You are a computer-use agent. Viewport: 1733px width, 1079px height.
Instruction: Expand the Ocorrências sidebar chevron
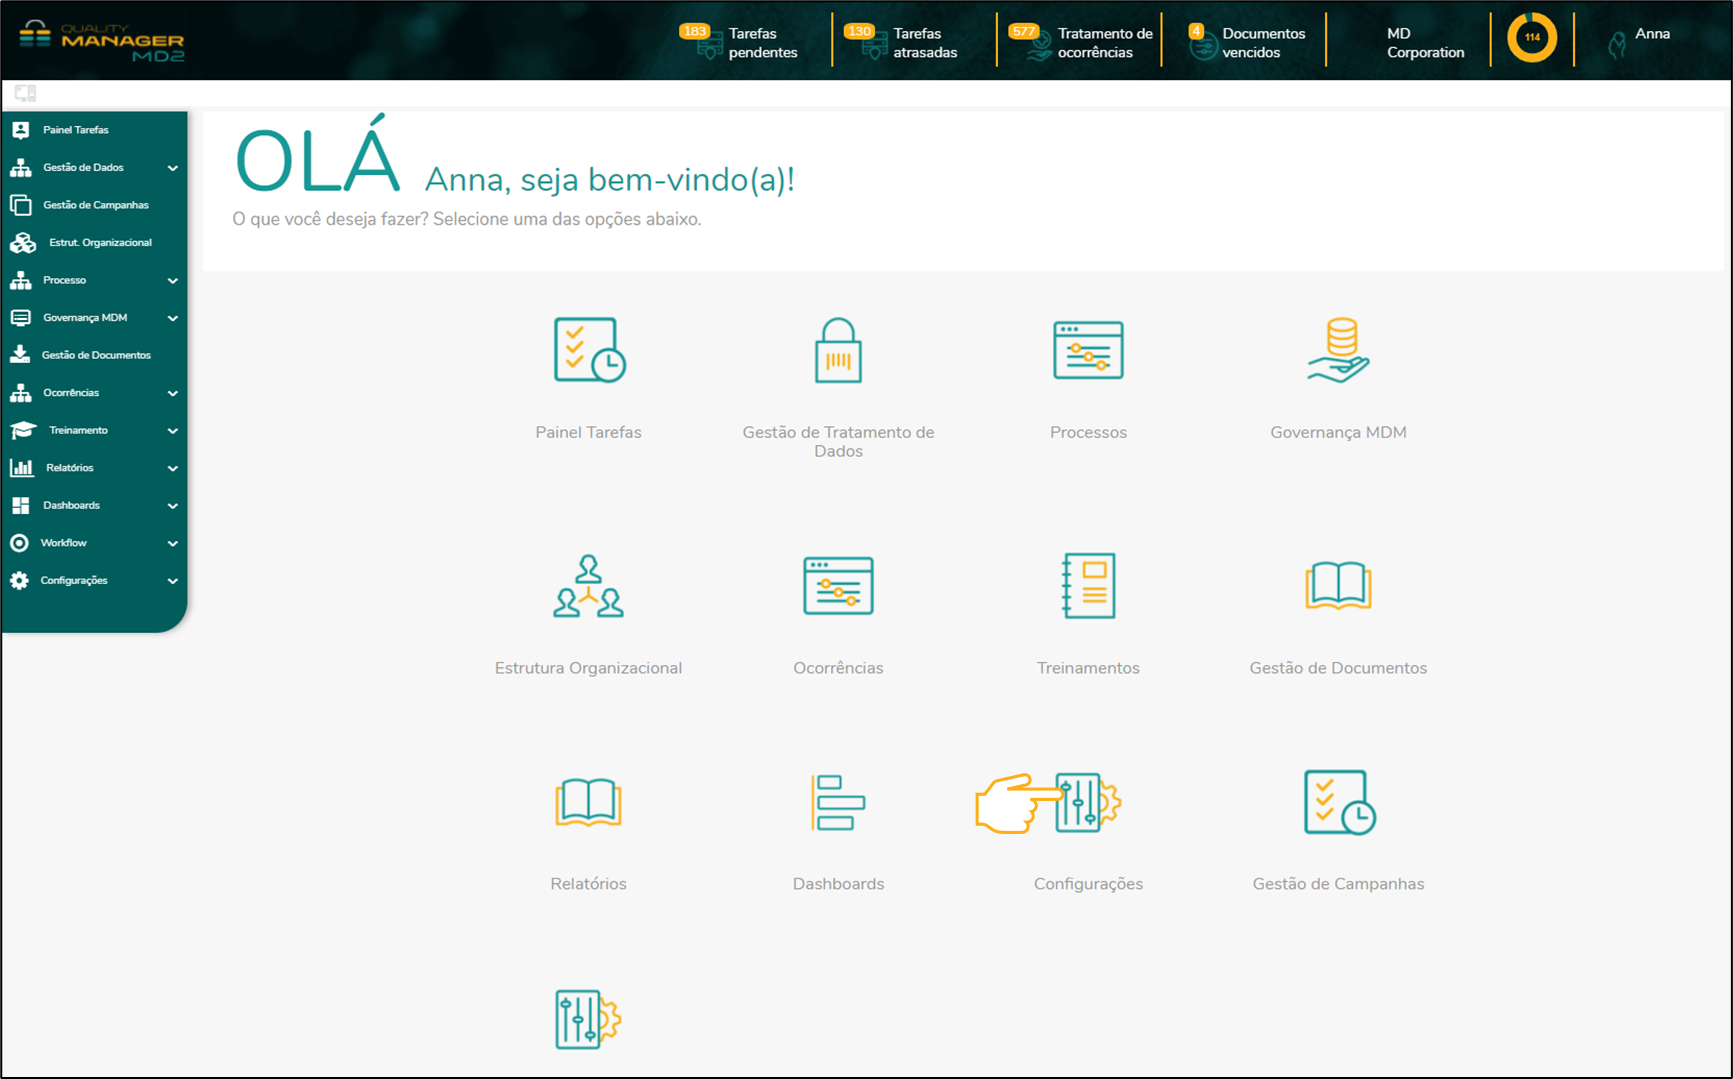172,393
